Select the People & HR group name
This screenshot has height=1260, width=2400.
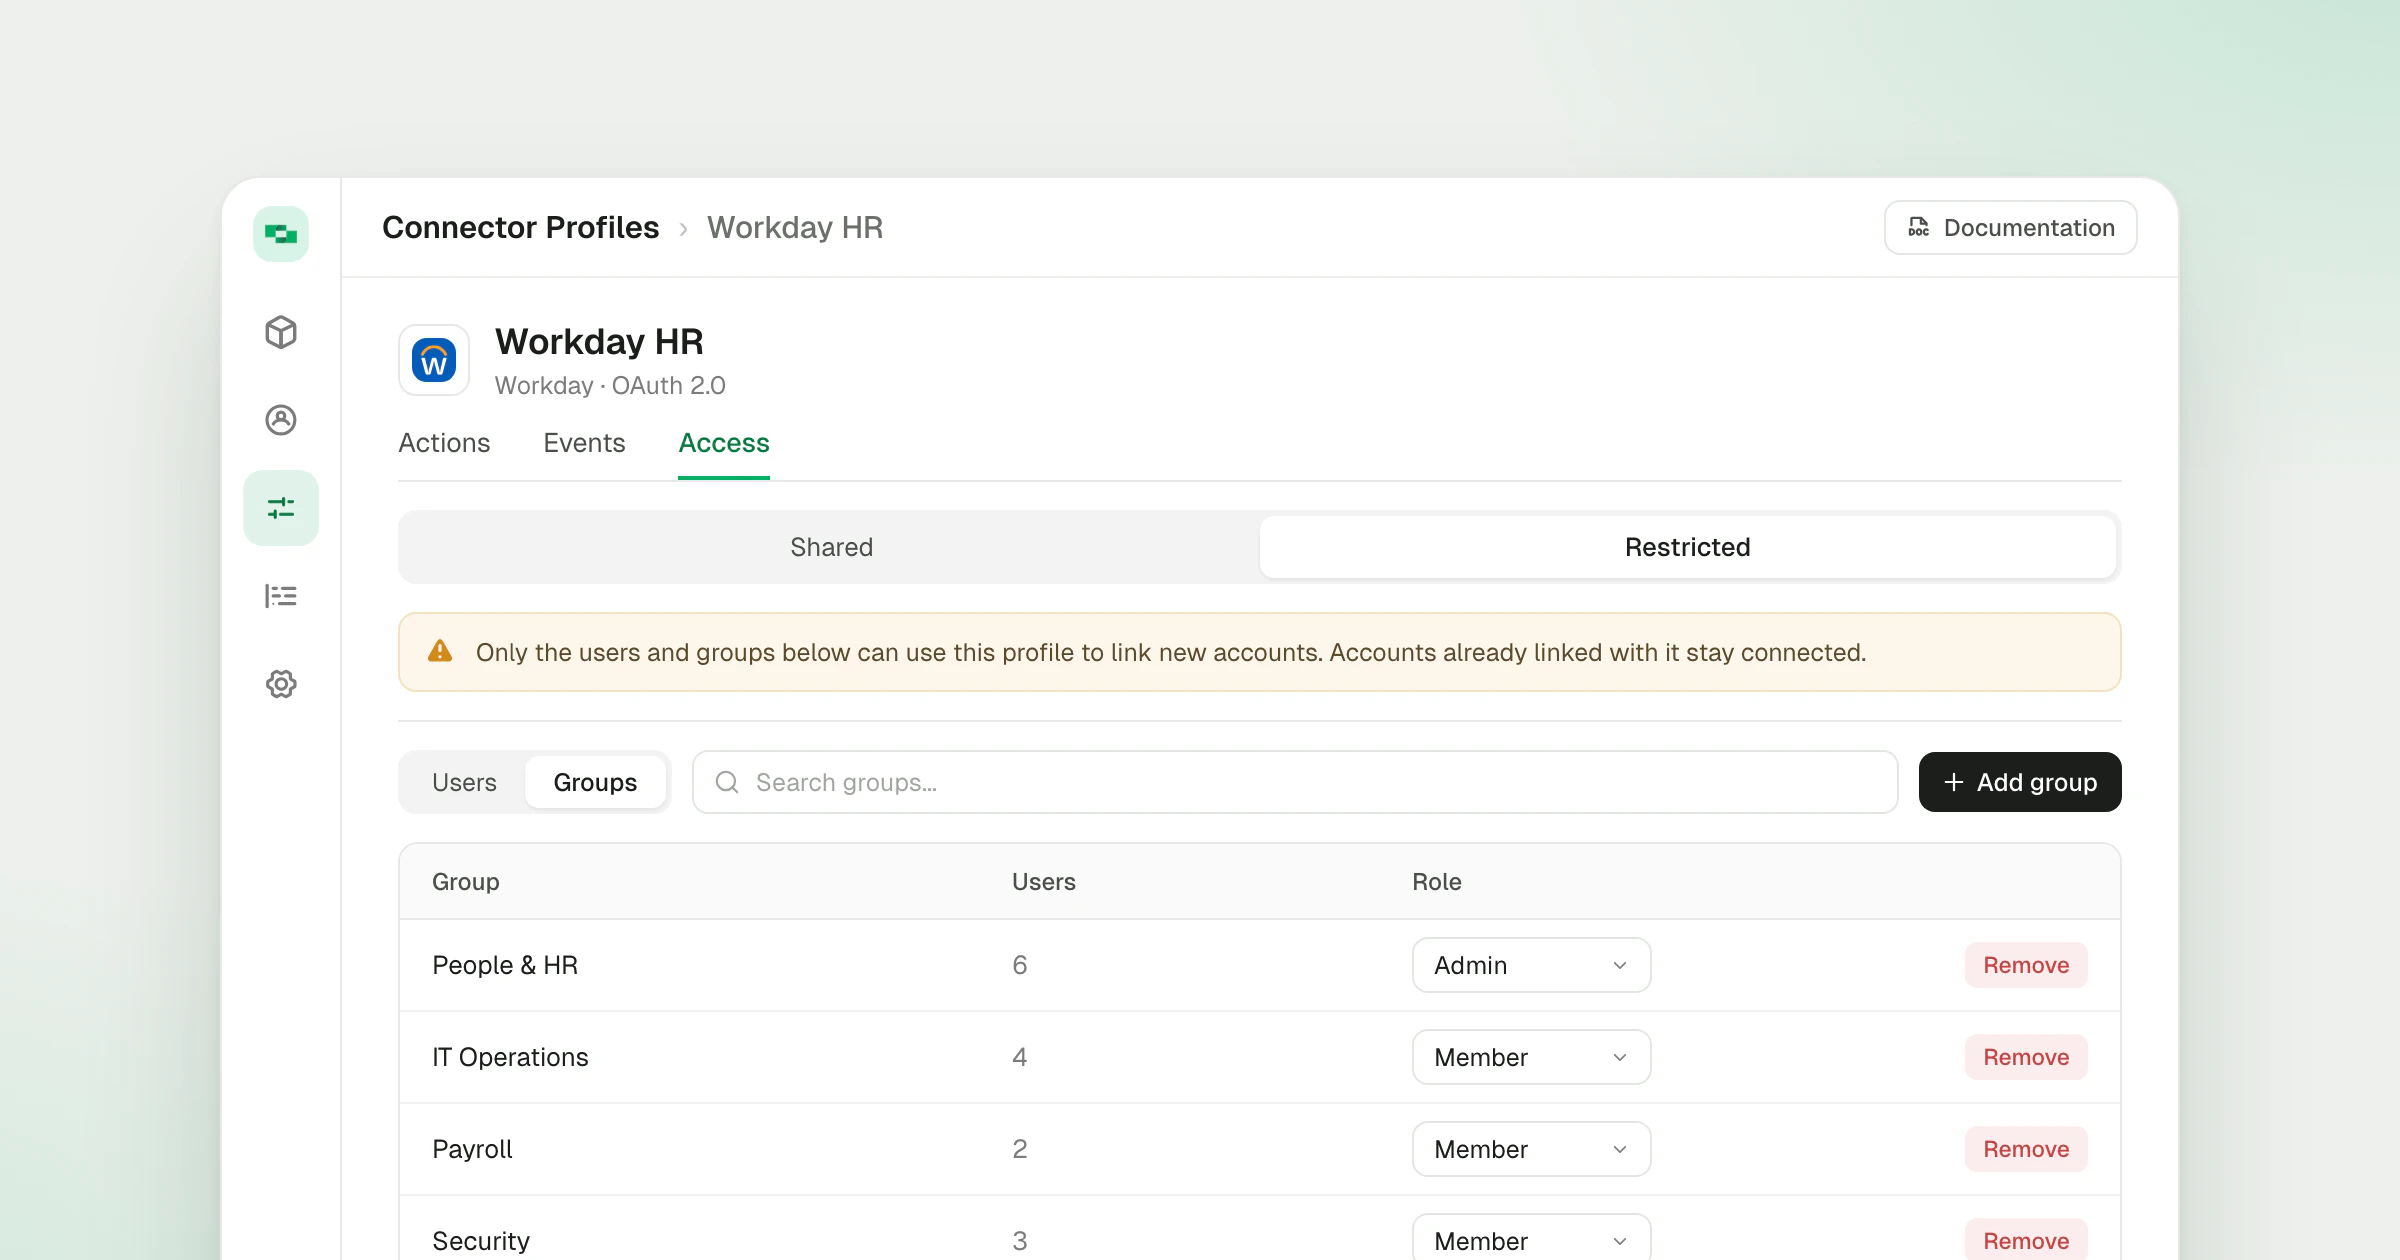[x=505, y=965]
